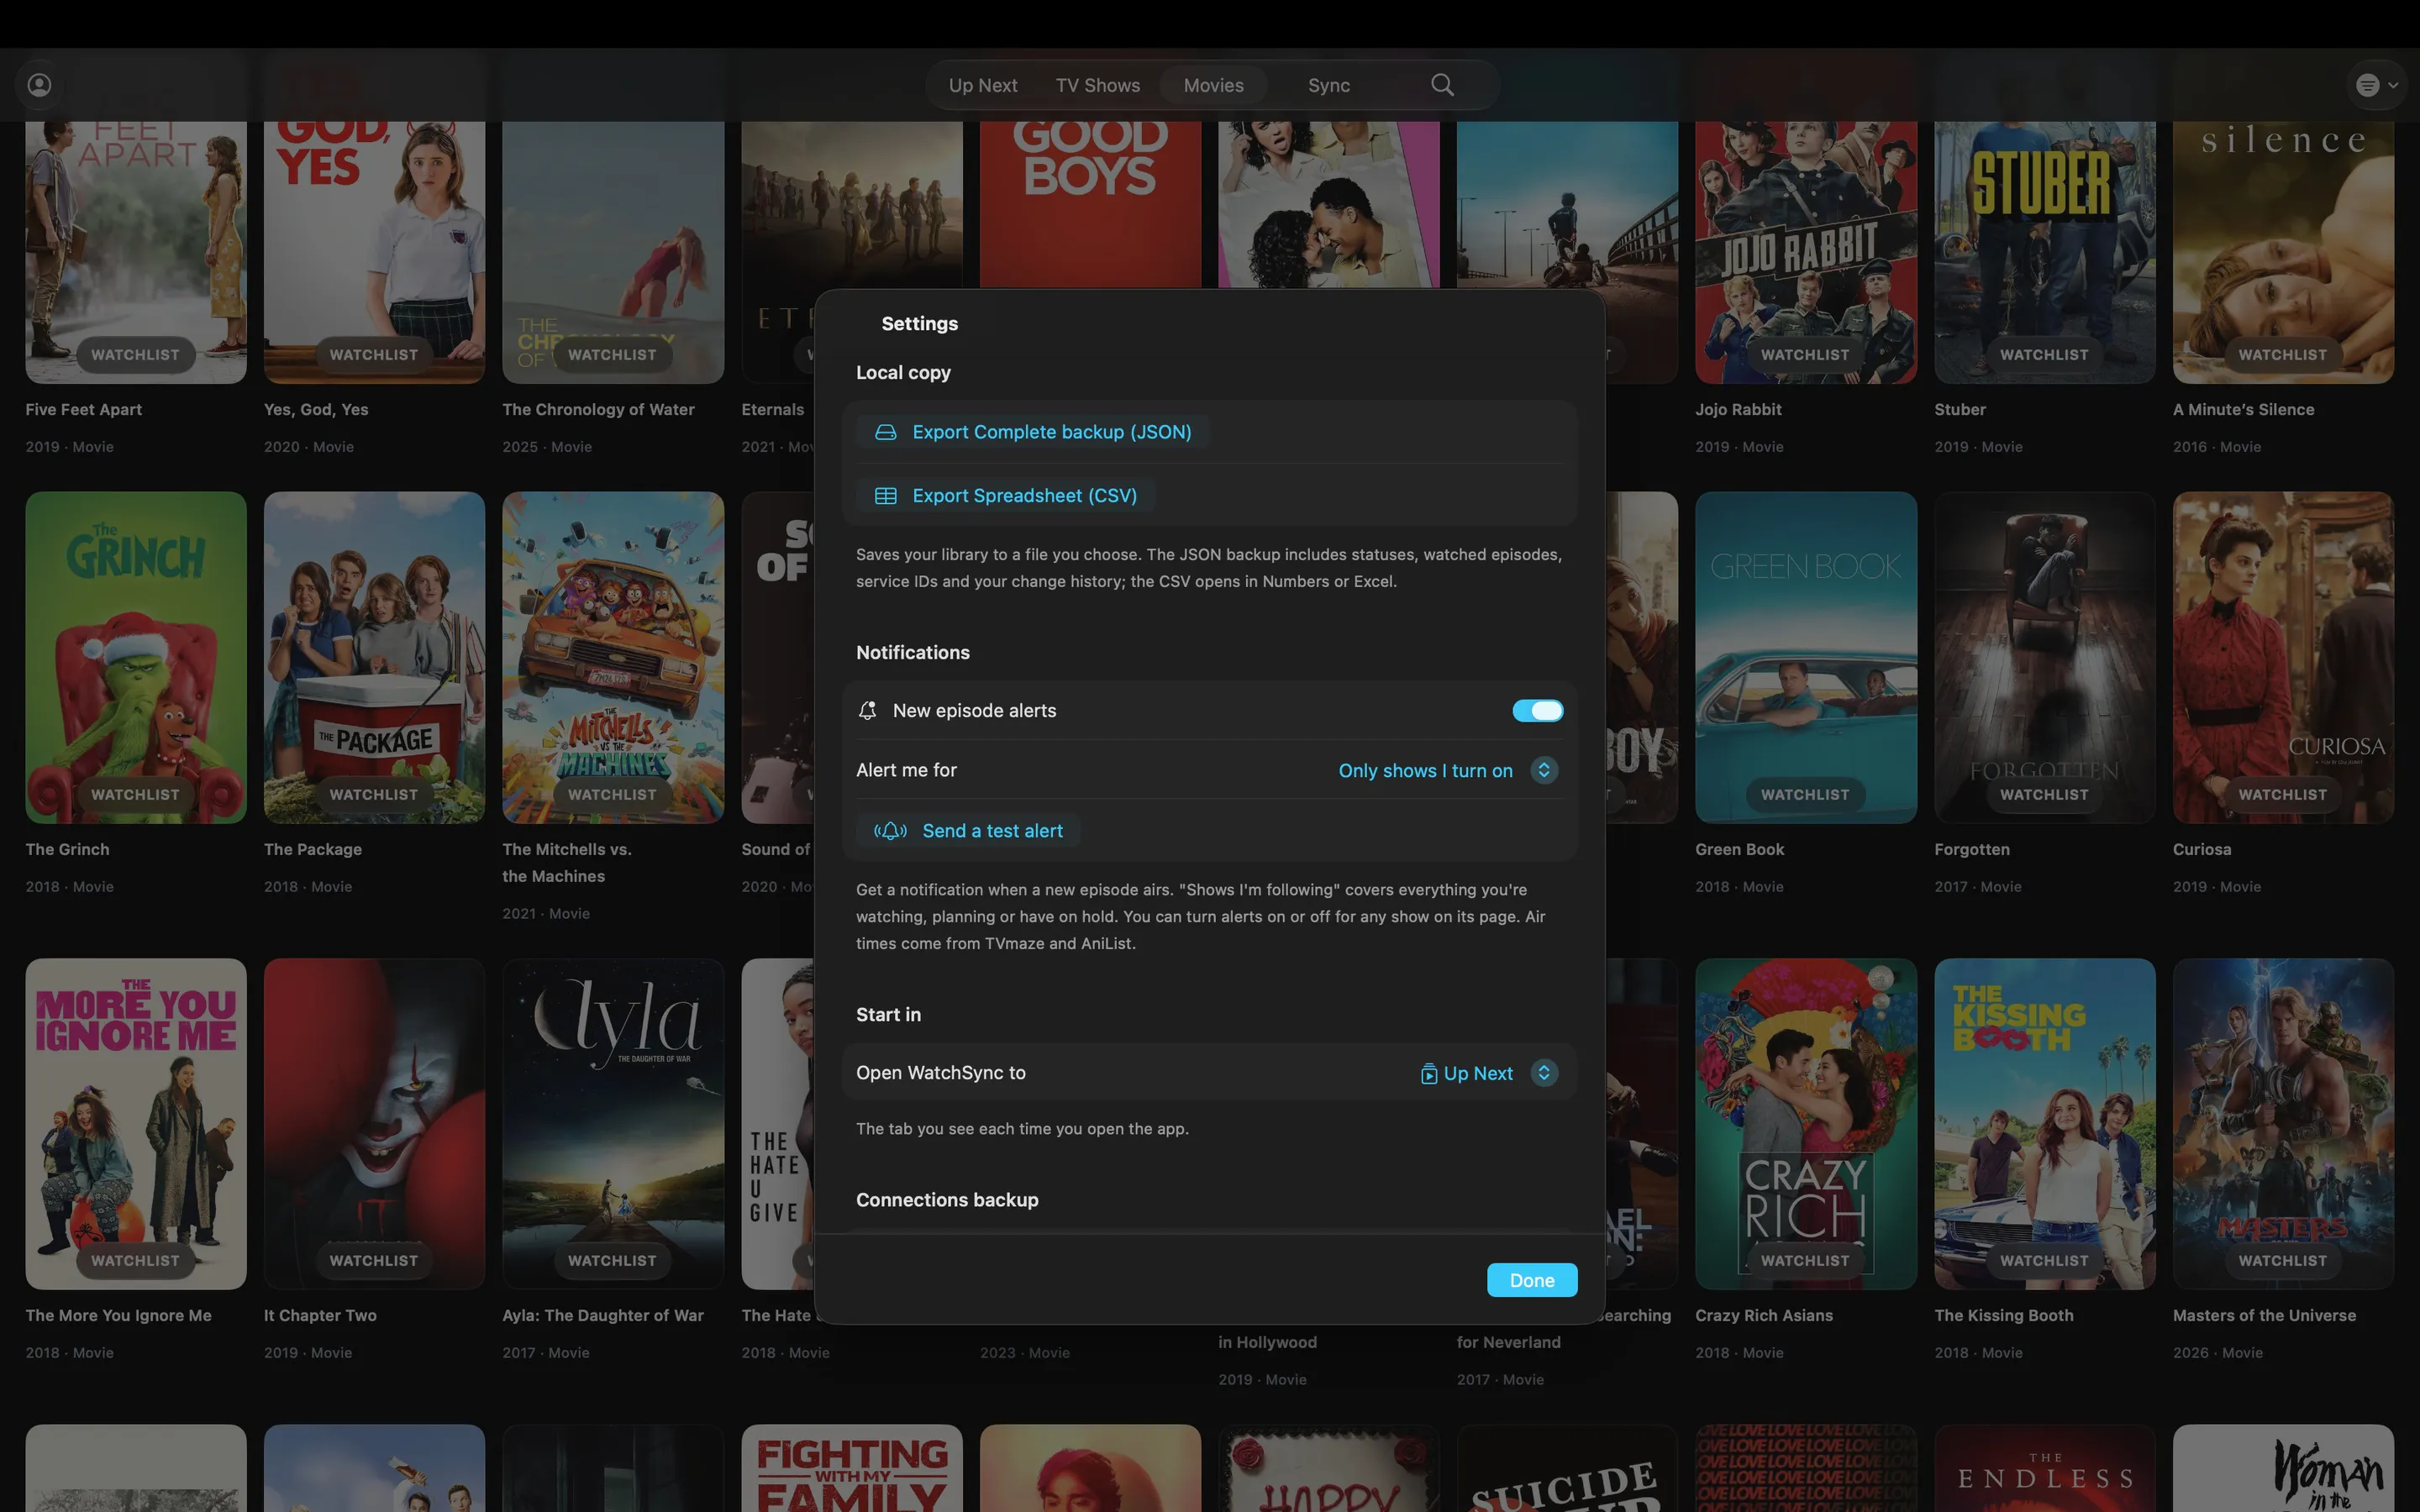Screen dimensions: 2420x1512
Task: Click the Watchlist badge on Yes, God, Yes
Action: click(x=374, y=355)
